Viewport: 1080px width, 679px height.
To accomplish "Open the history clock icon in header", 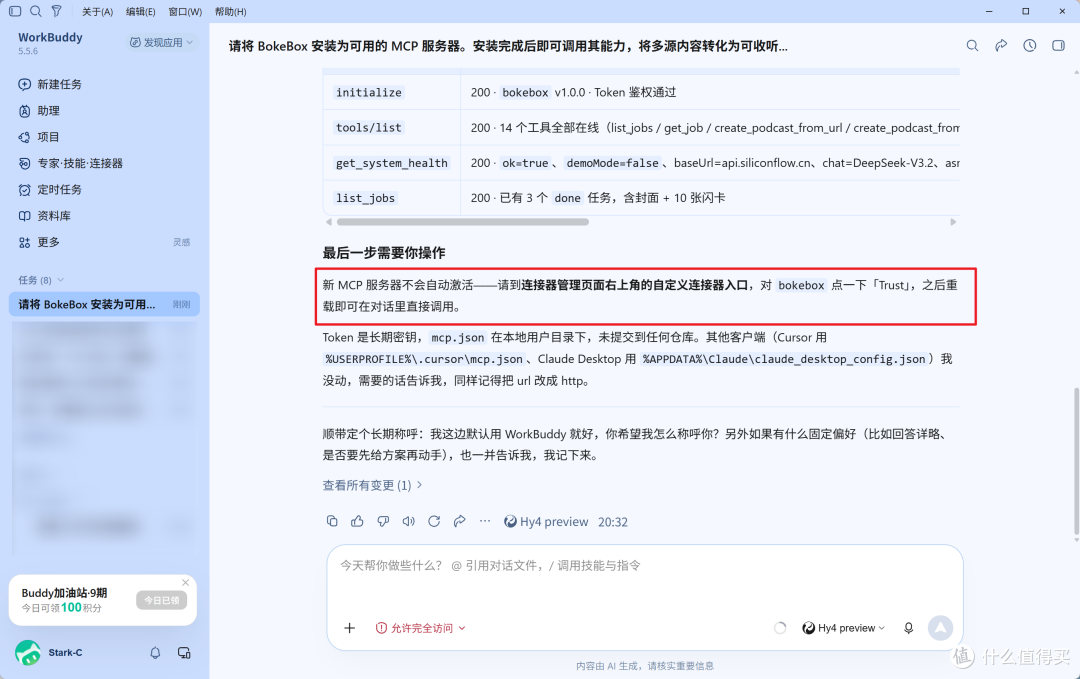I will pyautogui.click(x=1029, y=45).
